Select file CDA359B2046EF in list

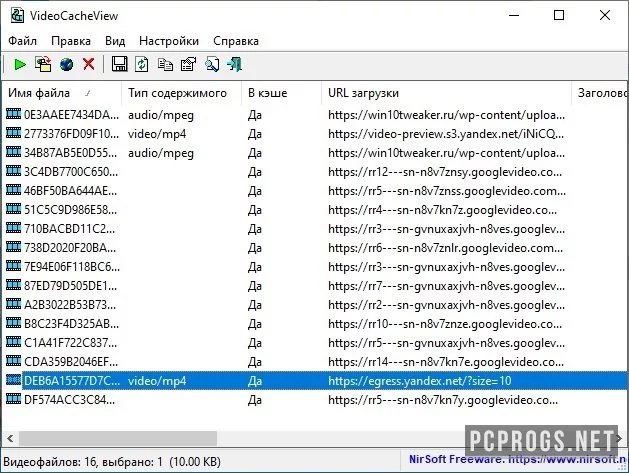coord(71,362)
